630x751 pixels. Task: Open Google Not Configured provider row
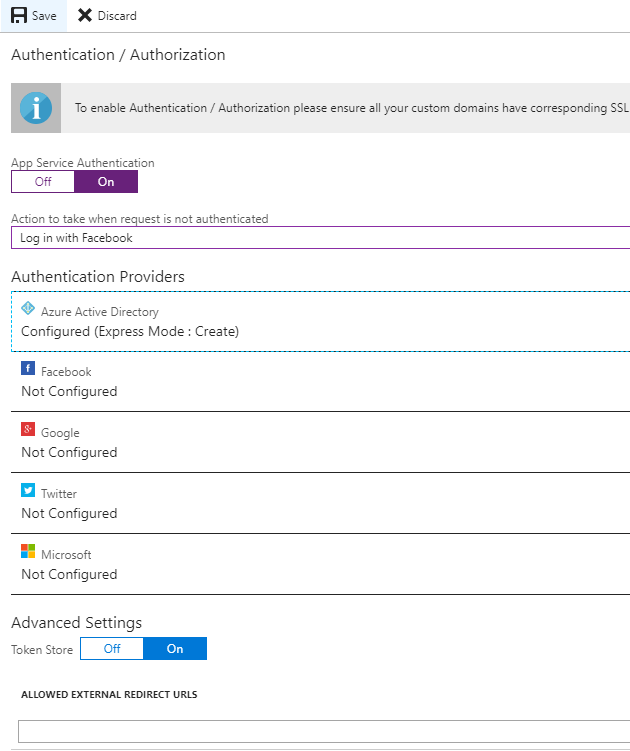pyautogui.click(x=321, y=442)
